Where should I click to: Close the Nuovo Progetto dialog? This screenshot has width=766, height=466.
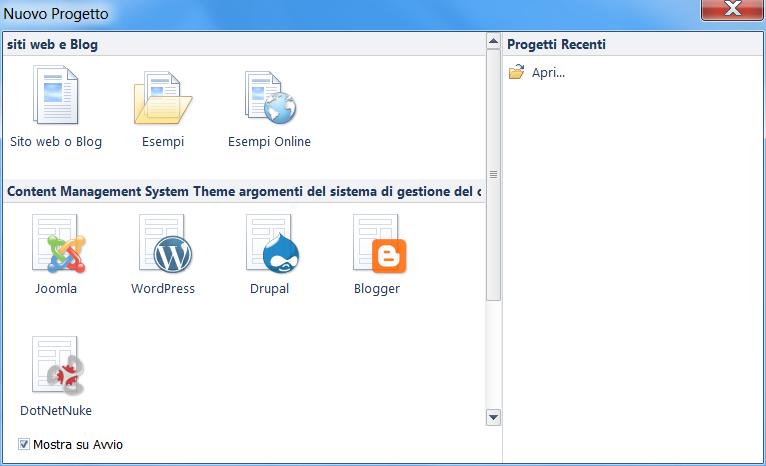pyautogui.click(x=732, y=9)
